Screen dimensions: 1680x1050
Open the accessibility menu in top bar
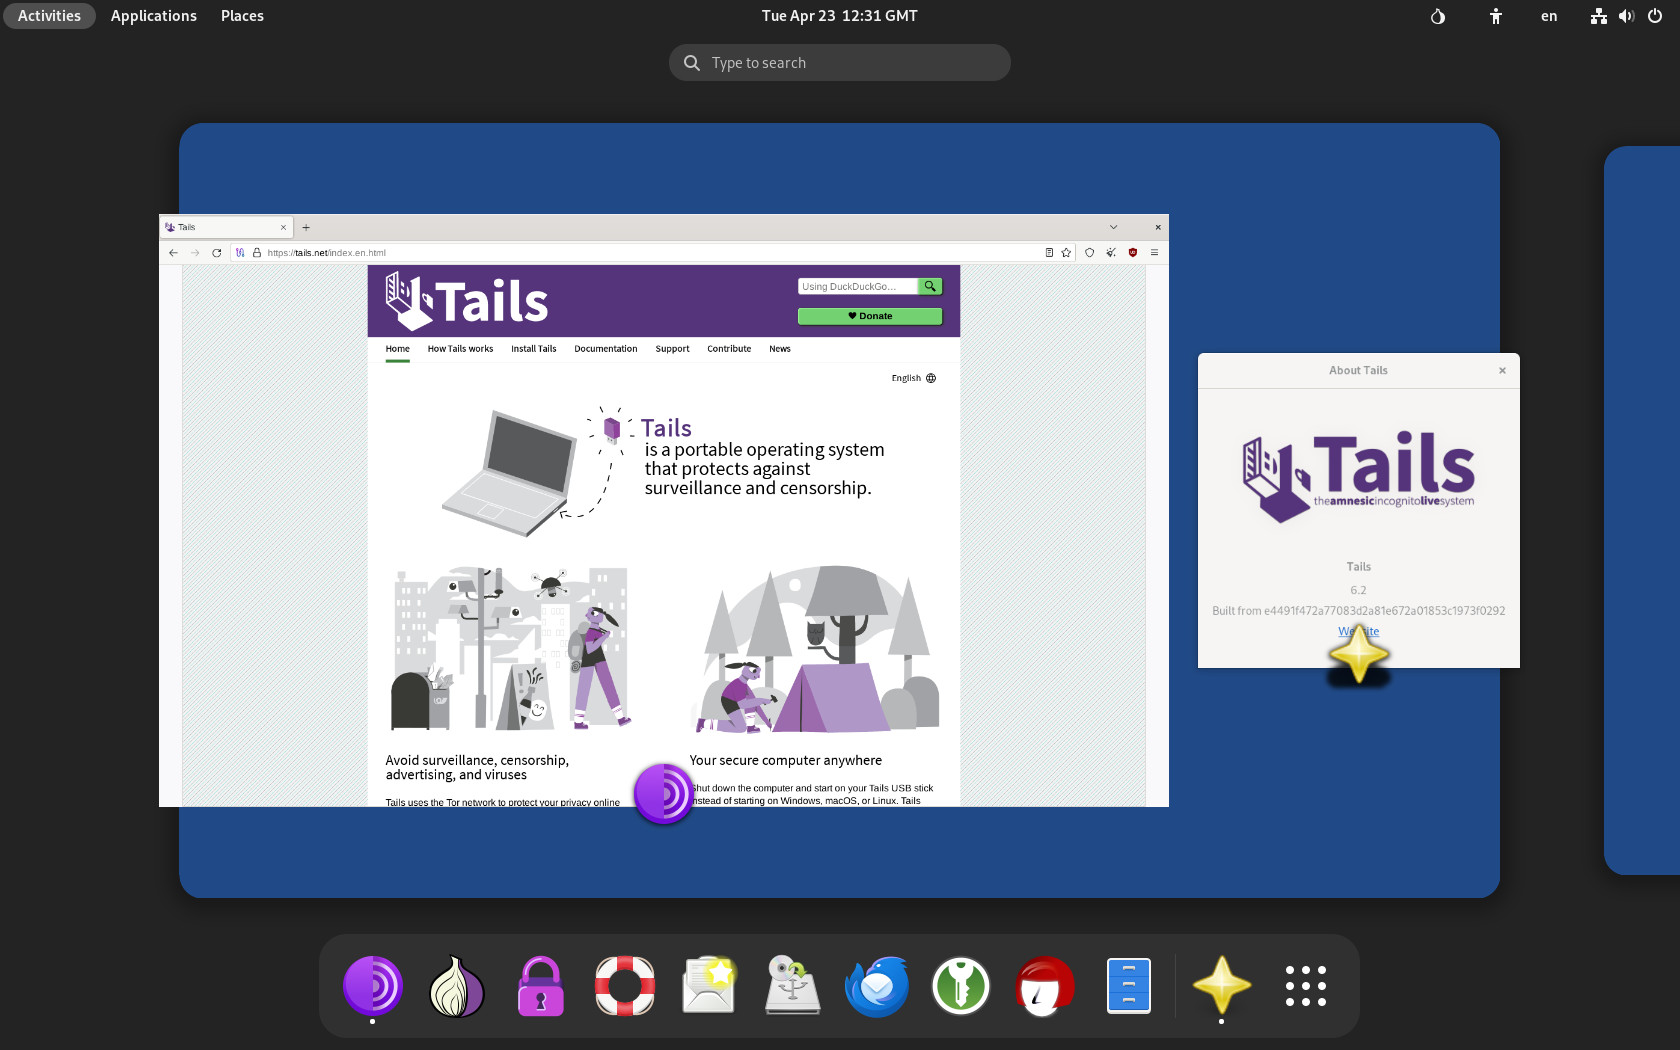point(1496,16)
